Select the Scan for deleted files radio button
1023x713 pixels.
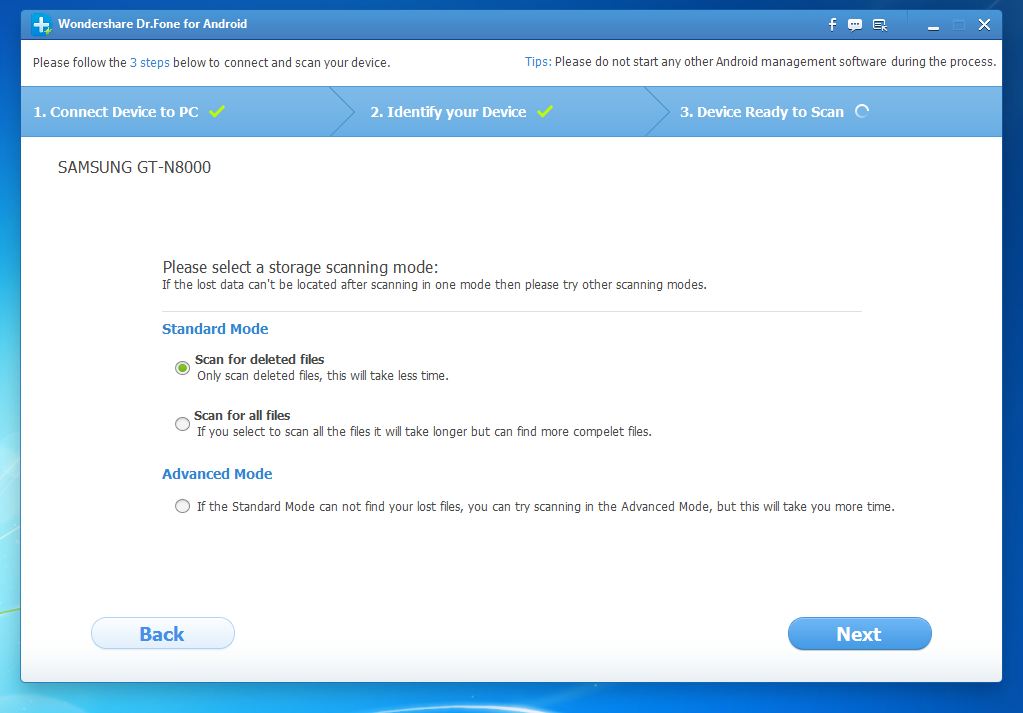183,368
